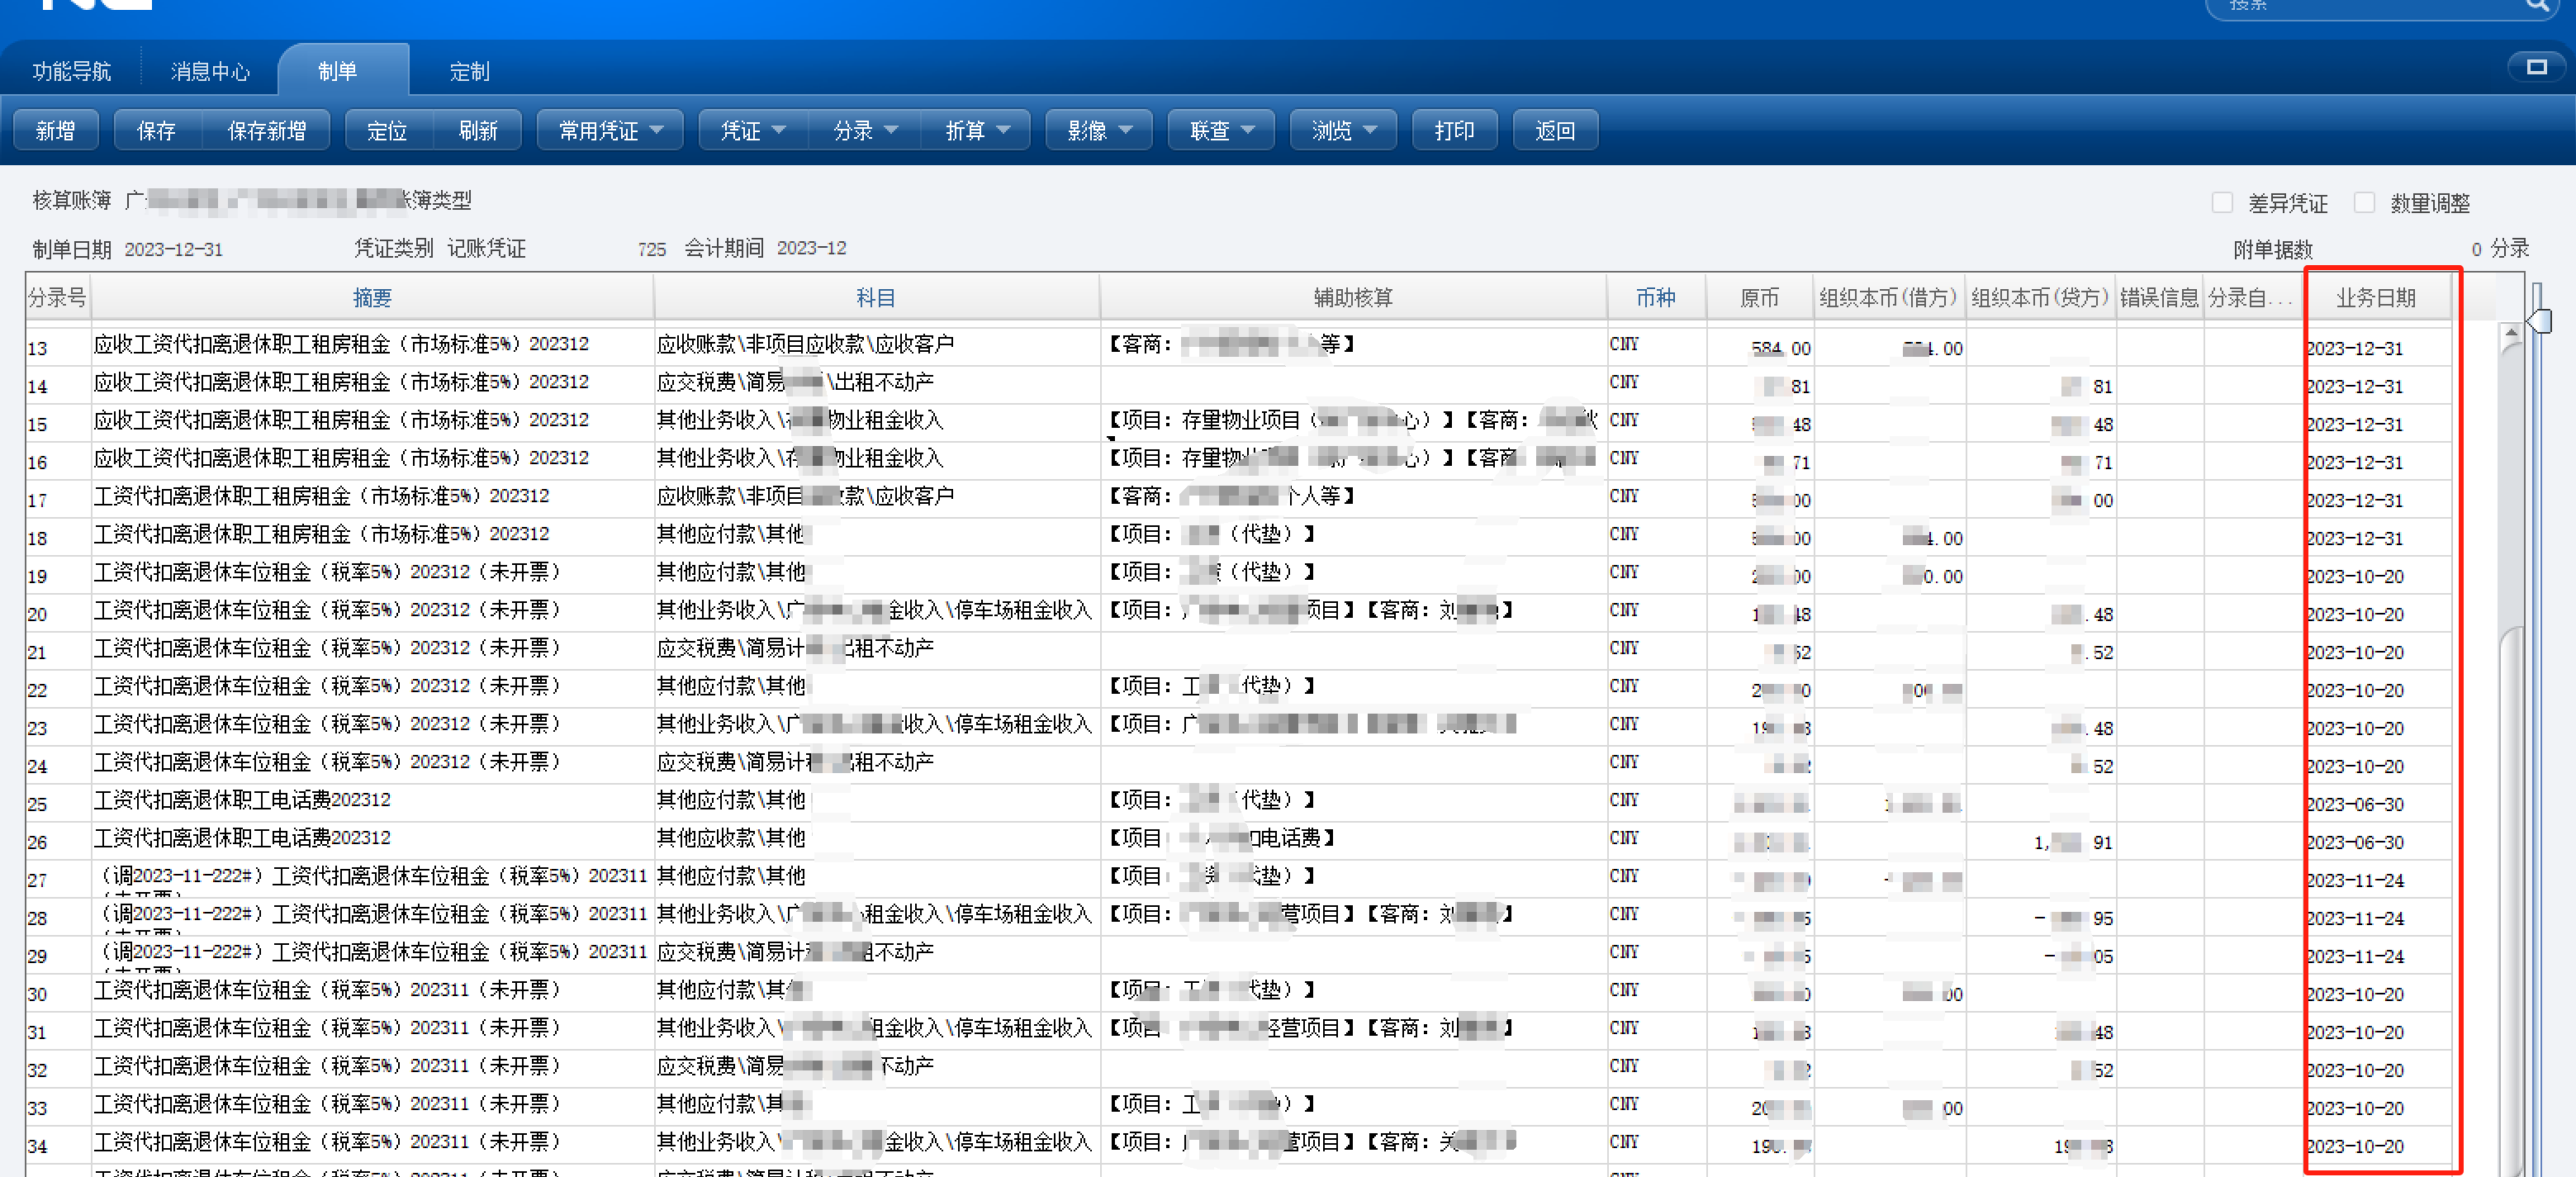
Task: Click the 2023-06-30 date in row 25
Action: pos(2355,804)
